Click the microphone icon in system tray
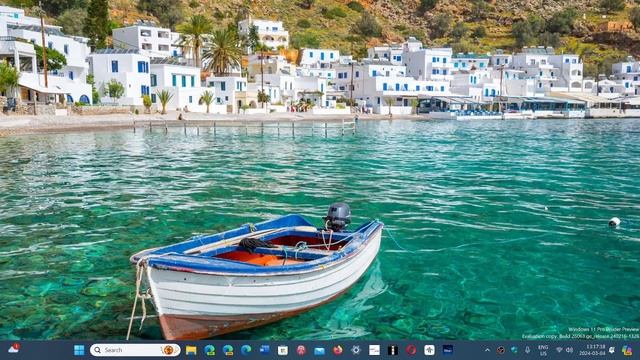 [x=527, y=350]
